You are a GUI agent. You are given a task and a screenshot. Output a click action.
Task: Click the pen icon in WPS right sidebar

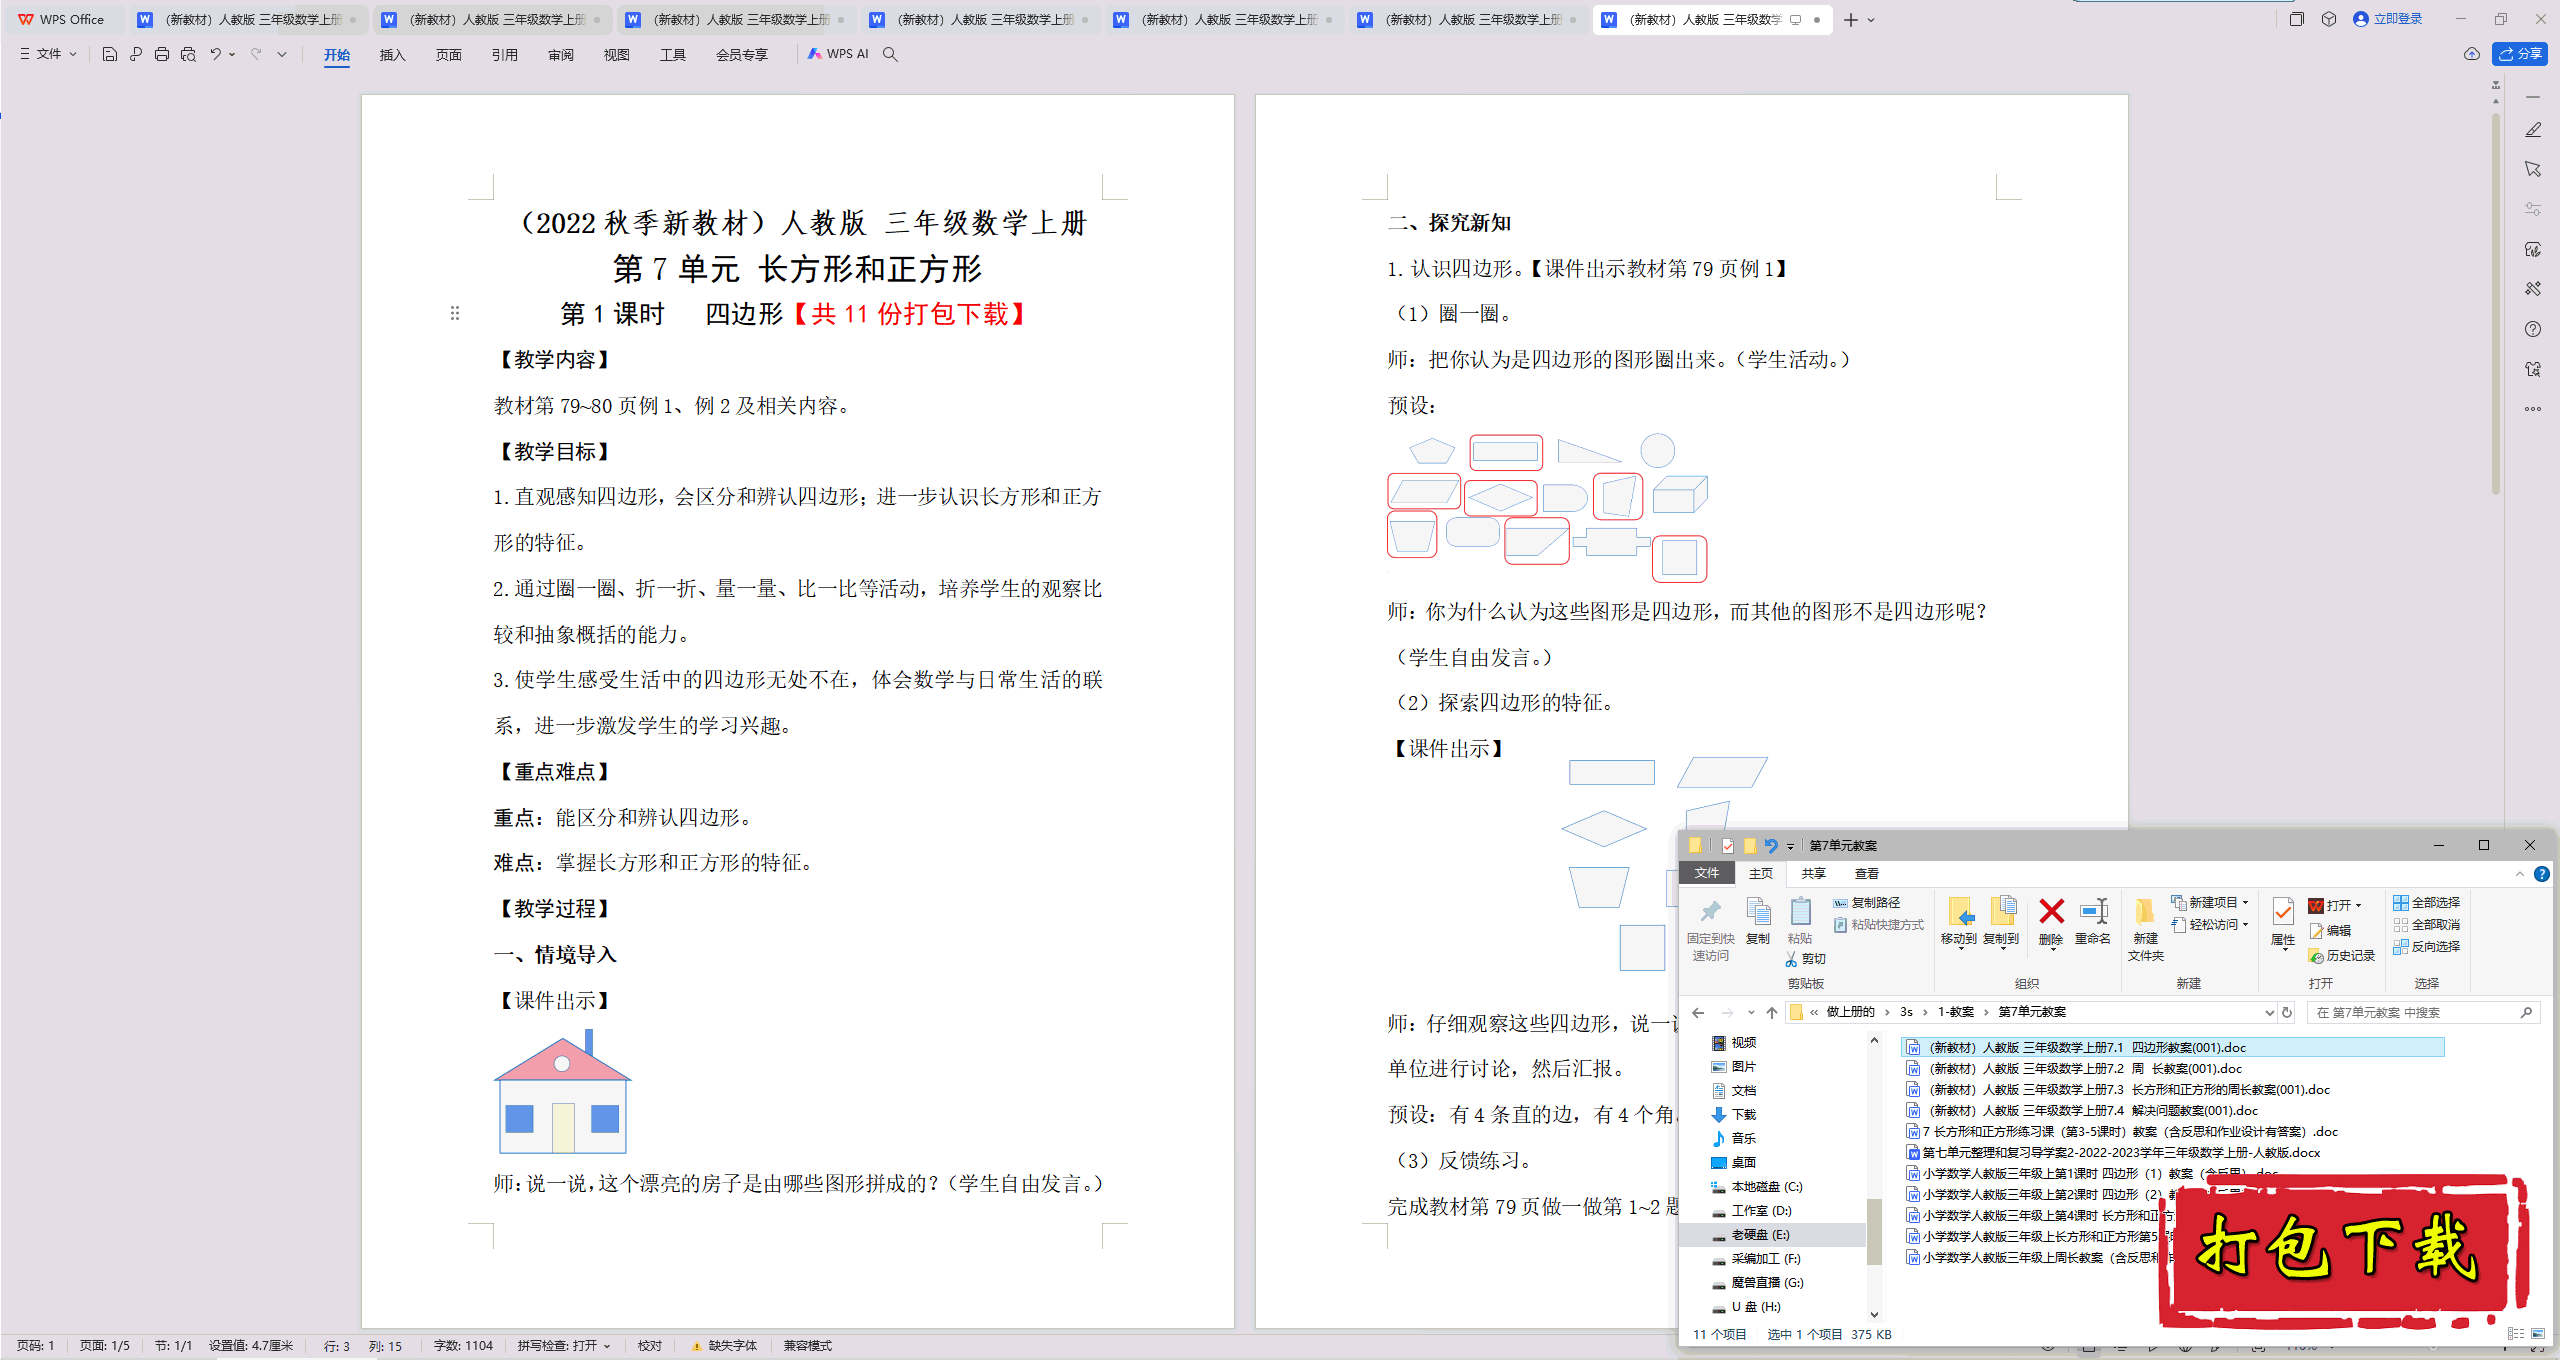2533,130
